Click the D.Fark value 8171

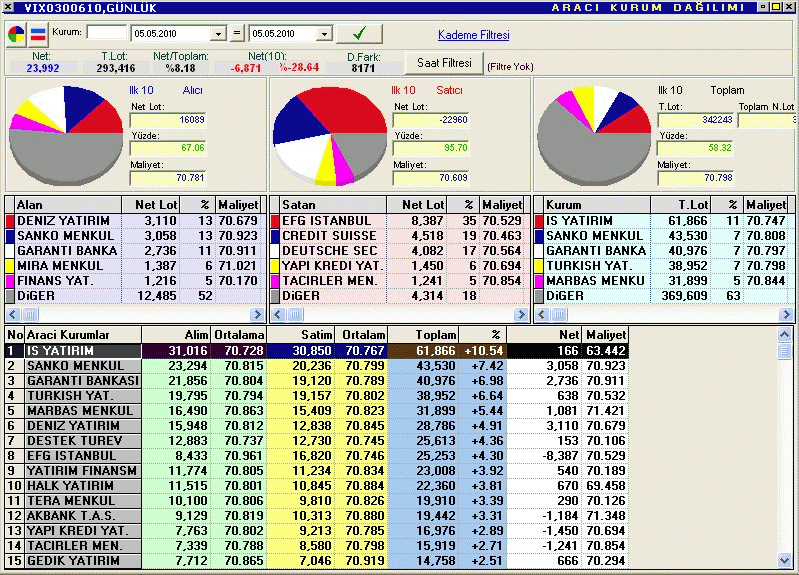click(x=363, y=68)
